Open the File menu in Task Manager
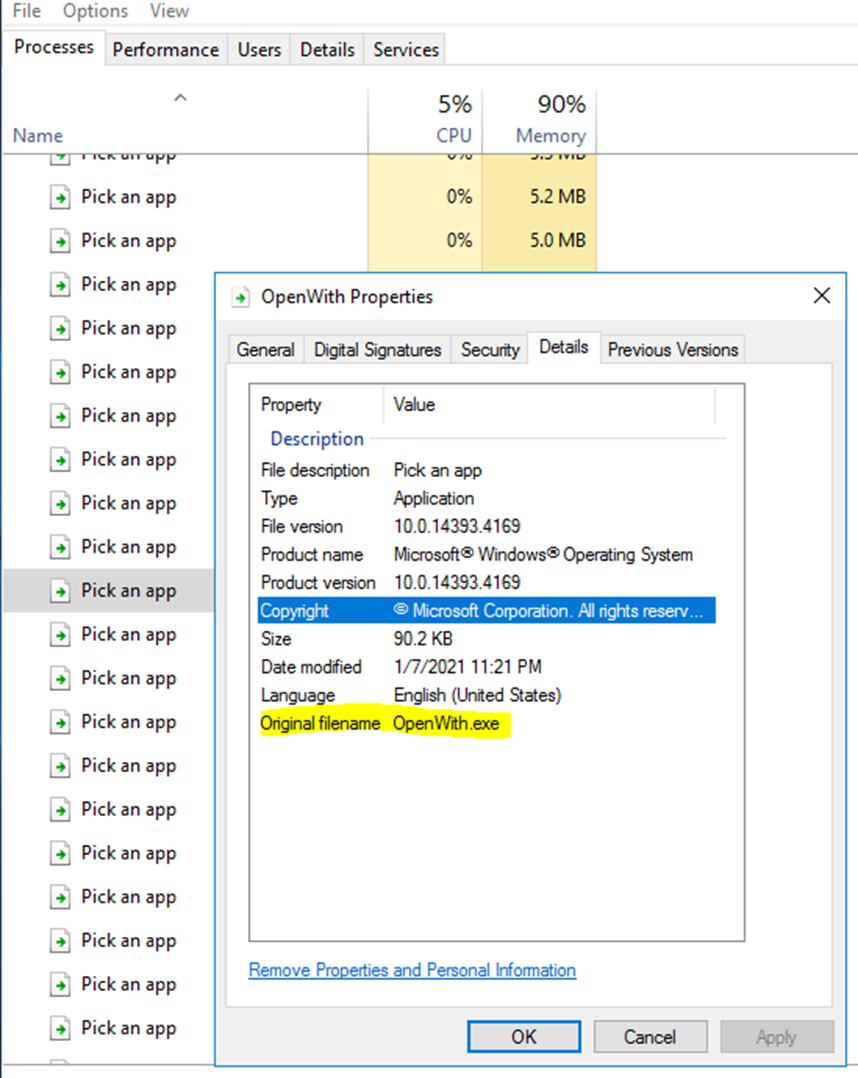This screenshot has width=858, height=1078. point(27,11)
